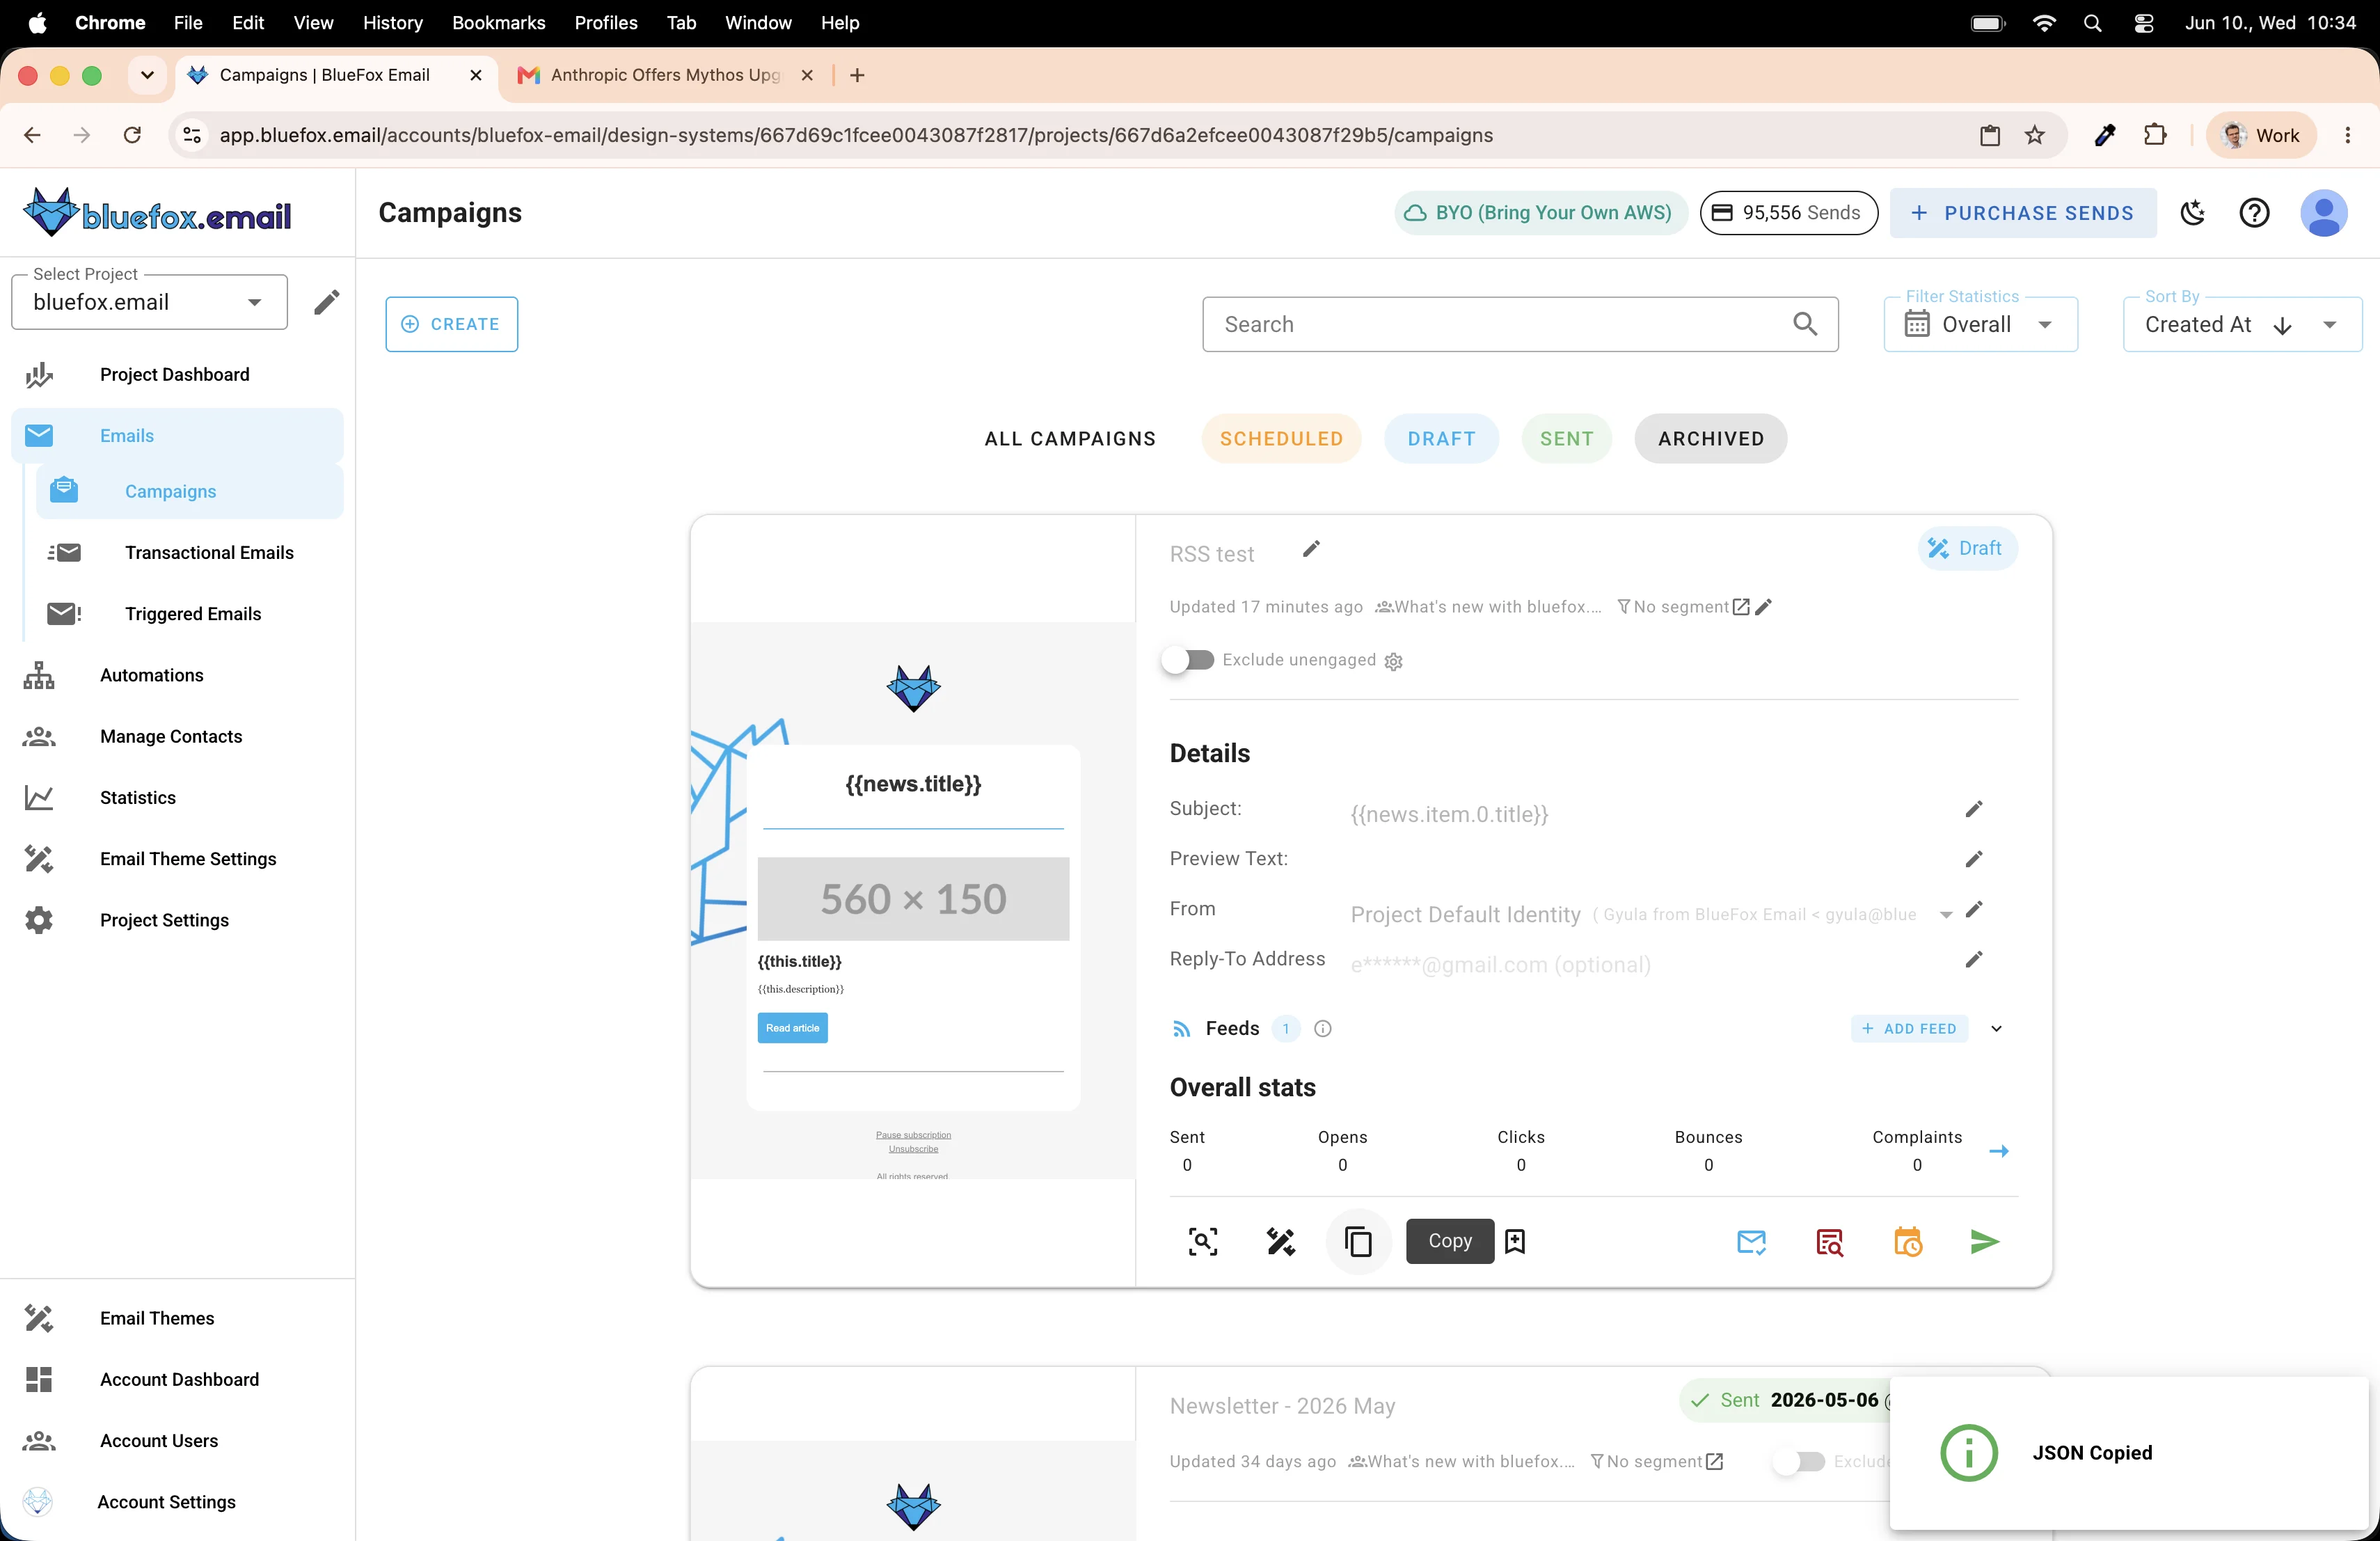Open macOS Control Center icon
Image resolution: width=2380 pixels, height=1541 pixels.
pos(2143,22)
